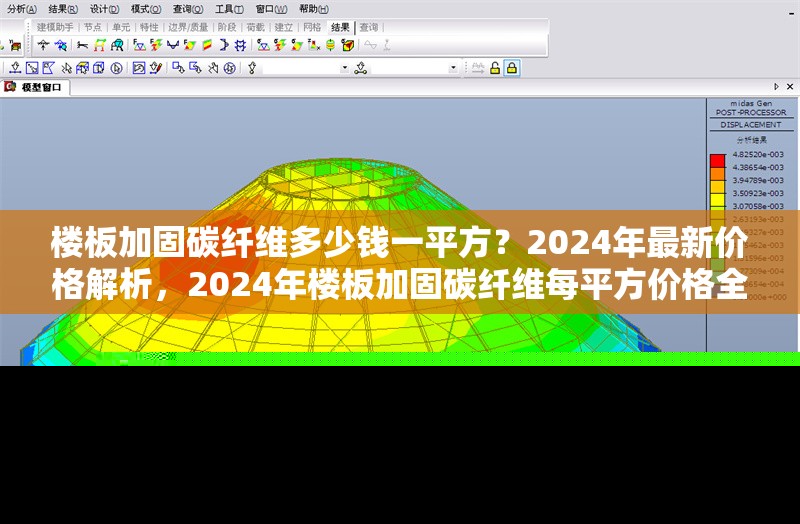Click the blue grid mesh result icon
The image size is (800, 524).
point(240,45)
